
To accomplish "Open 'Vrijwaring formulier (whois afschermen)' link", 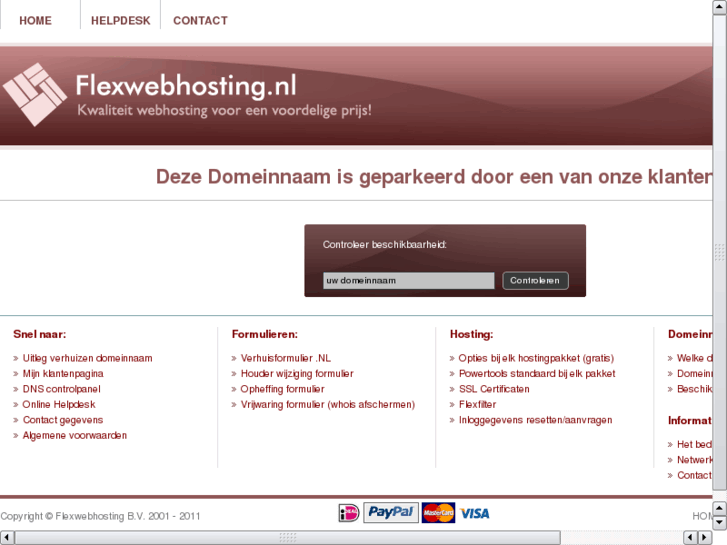I will 328,404.
